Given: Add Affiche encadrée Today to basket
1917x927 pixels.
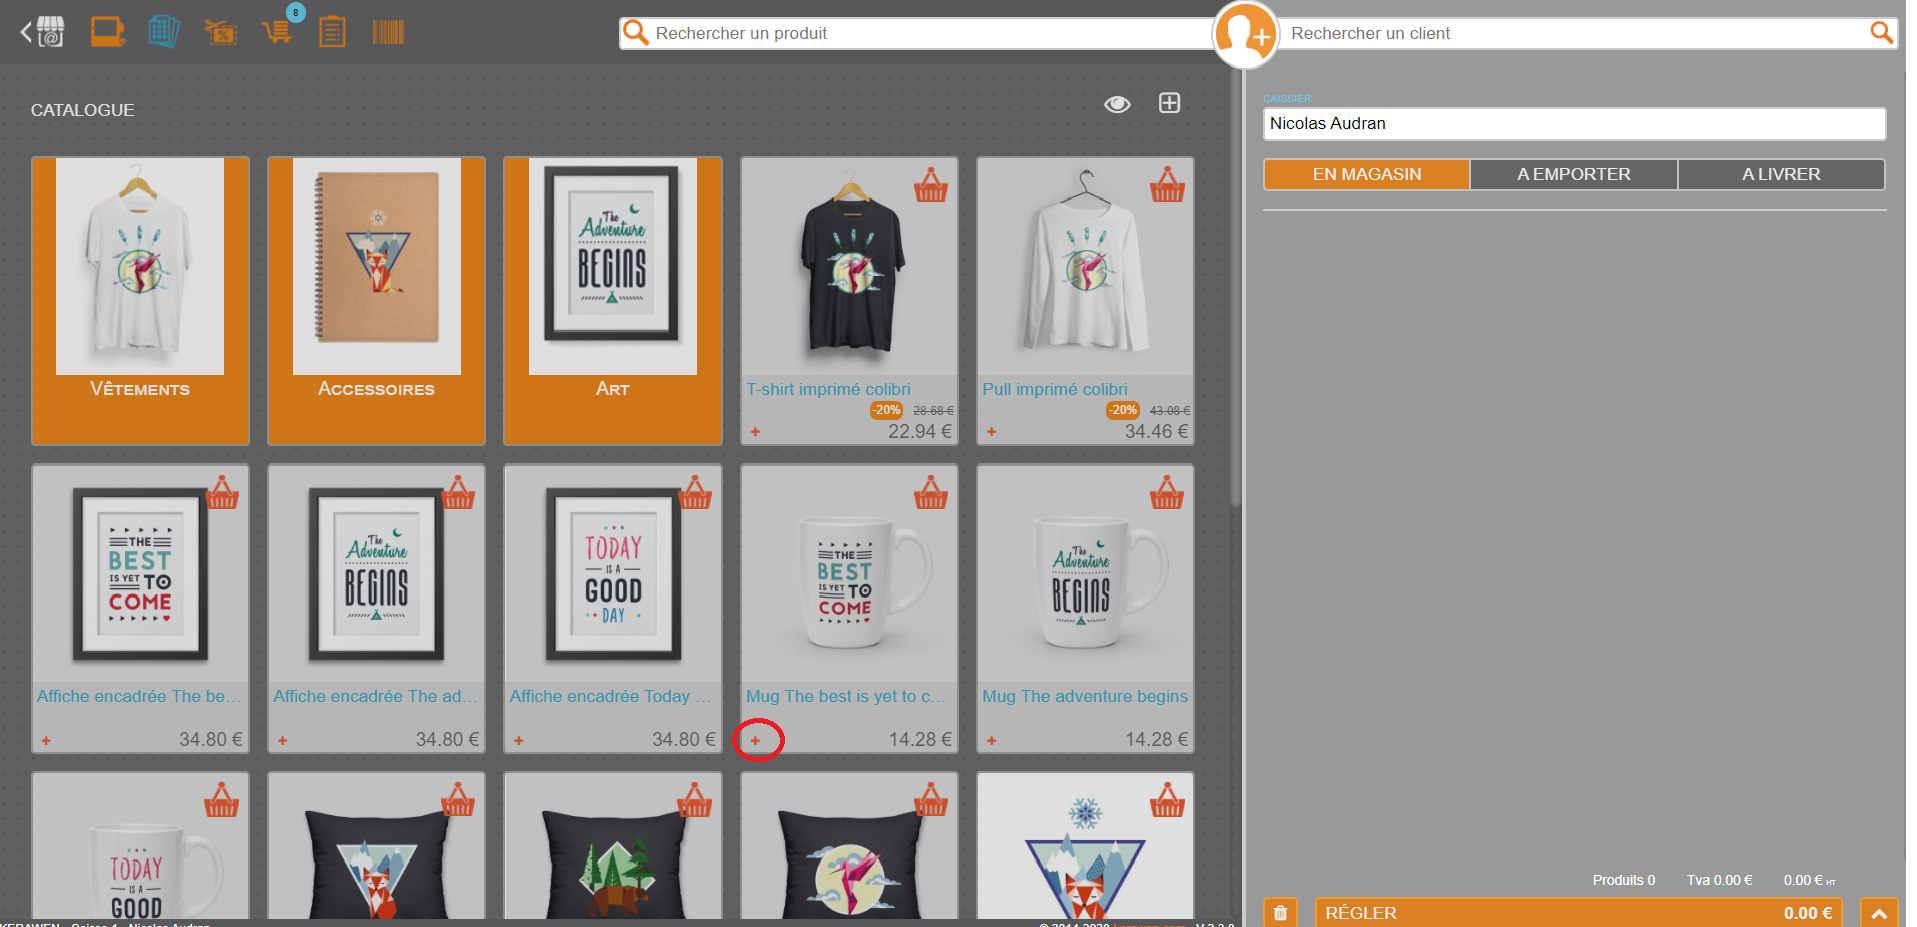Looking at the screenshot, I should click(695, 492).
